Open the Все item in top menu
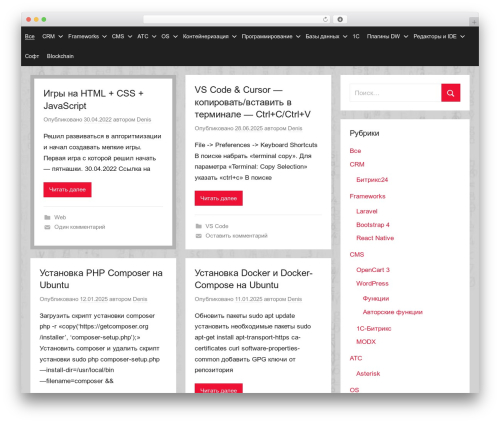The image size is (500, 423). (x=30, y=36)
